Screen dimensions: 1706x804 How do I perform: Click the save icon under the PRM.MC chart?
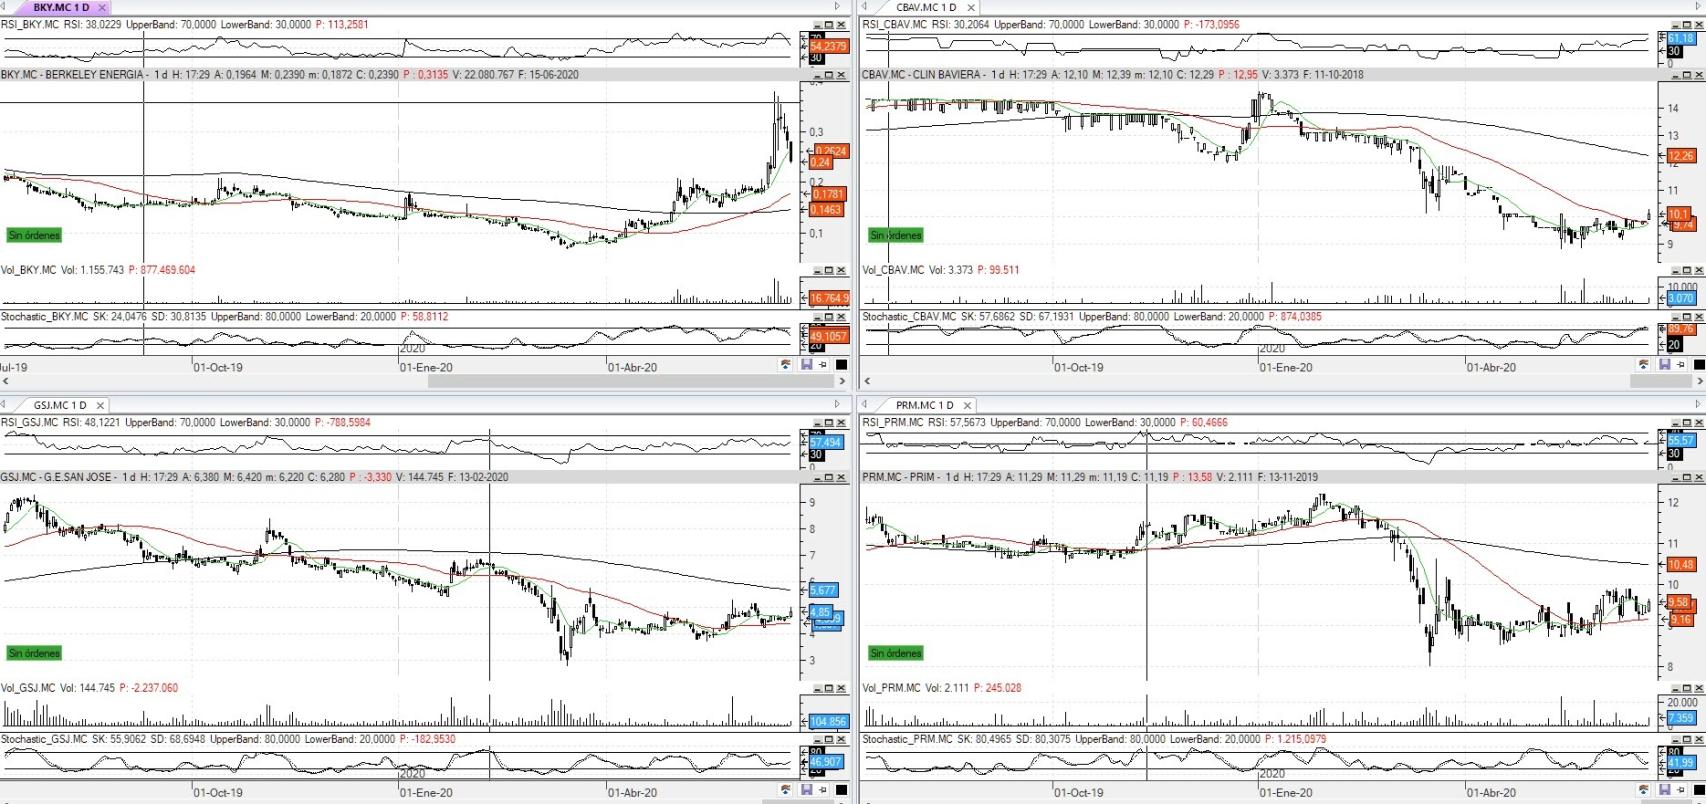[x=1665, y=790]
